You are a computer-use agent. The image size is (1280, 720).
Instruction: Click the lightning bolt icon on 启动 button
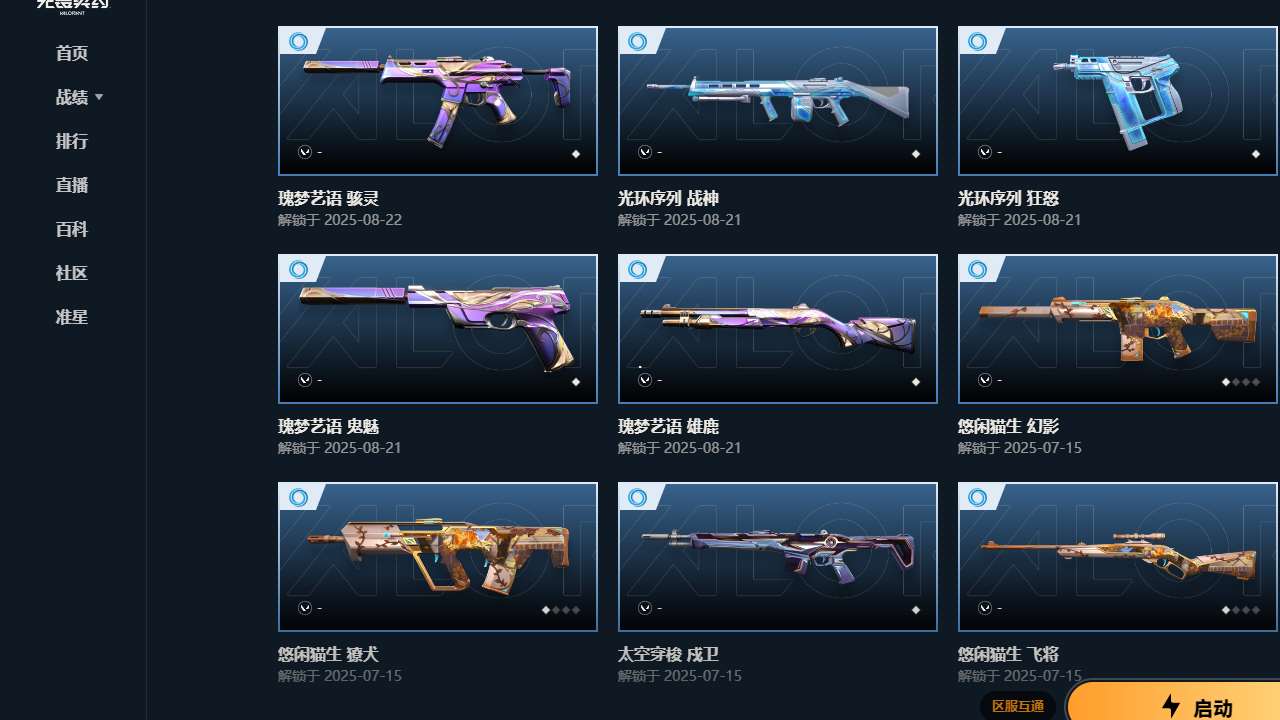click(1171, 707)
